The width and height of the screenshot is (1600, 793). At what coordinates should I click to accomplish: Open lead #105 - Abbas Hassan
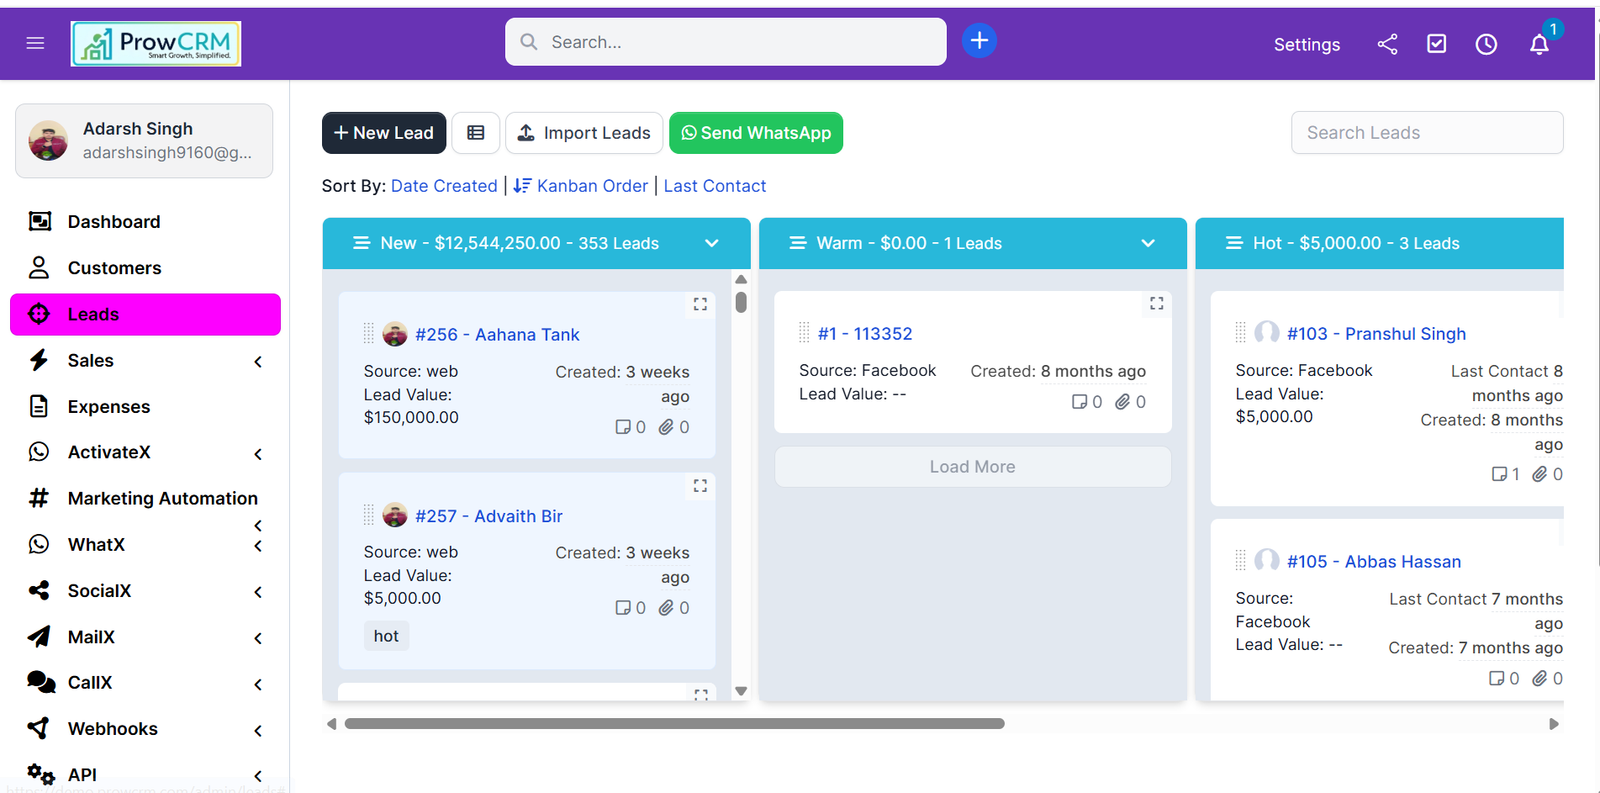pyautogui.click(x=1374, y=562)
